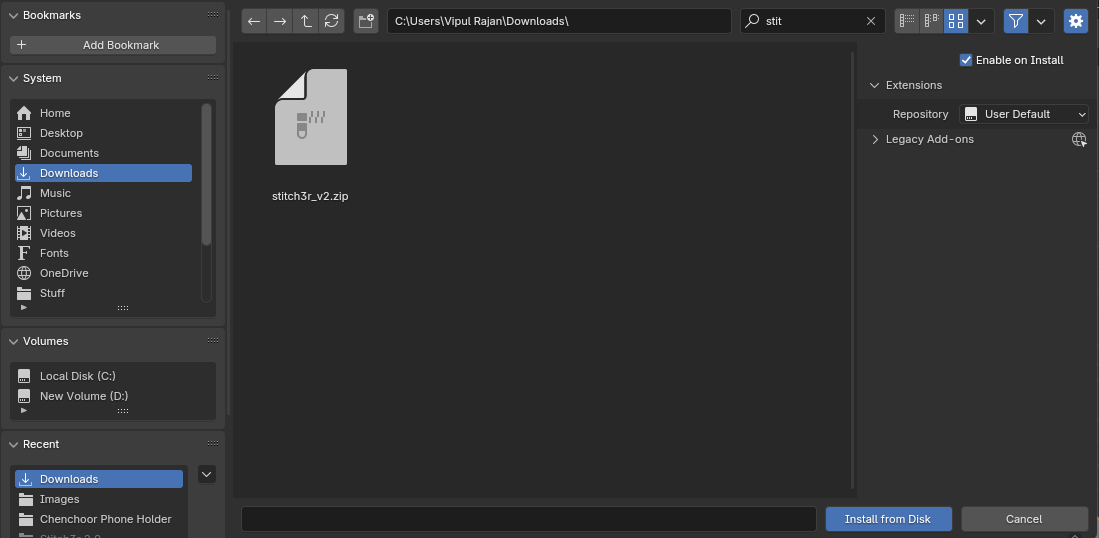1099x538 pixels.
Task: Click the Install from Disk button
Action: pyautogui.click(x=887, y=519)
